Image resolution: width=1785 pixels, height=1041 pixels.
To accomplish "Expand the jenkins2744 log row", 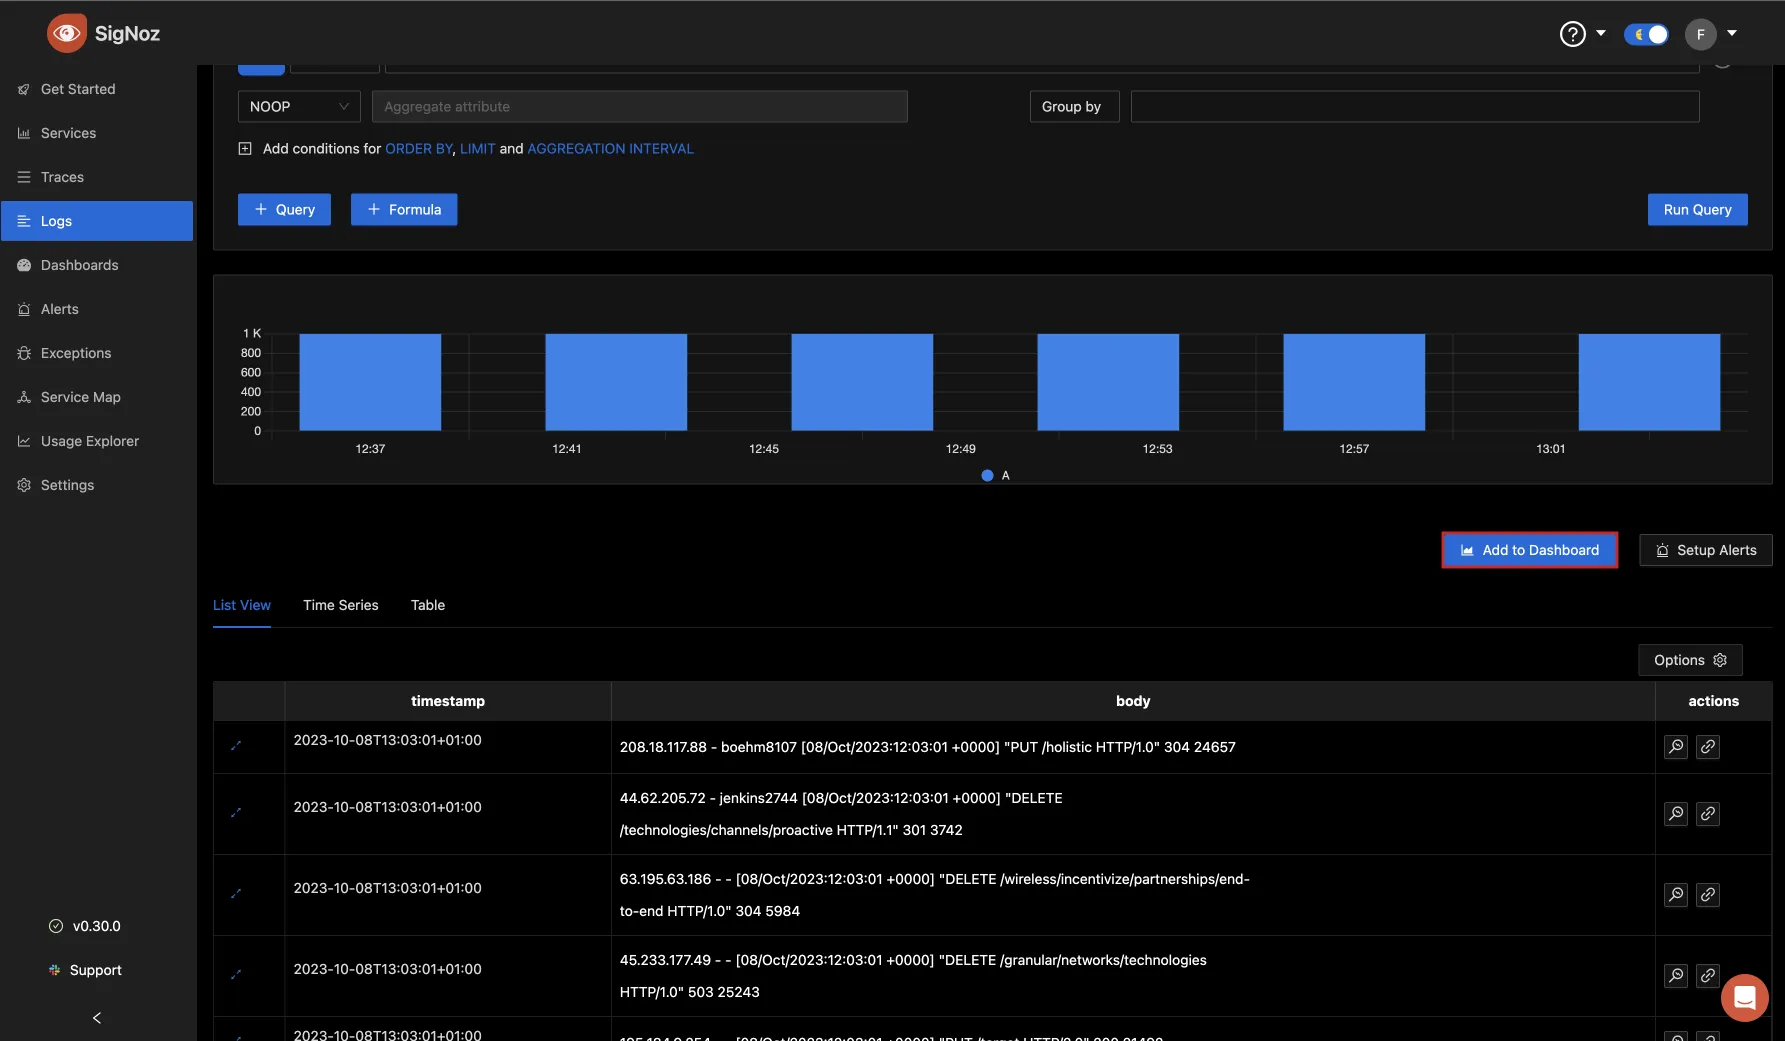I will (236, 813).
